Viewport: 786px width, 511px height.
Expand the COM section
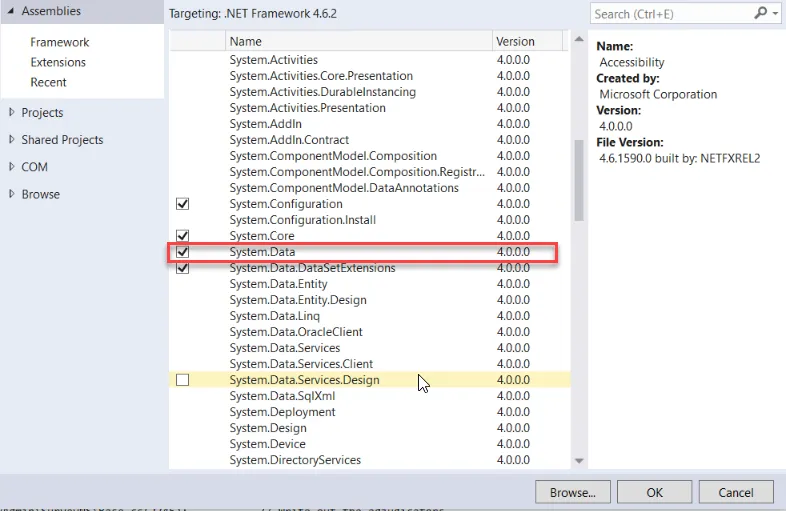coord(12,166)
